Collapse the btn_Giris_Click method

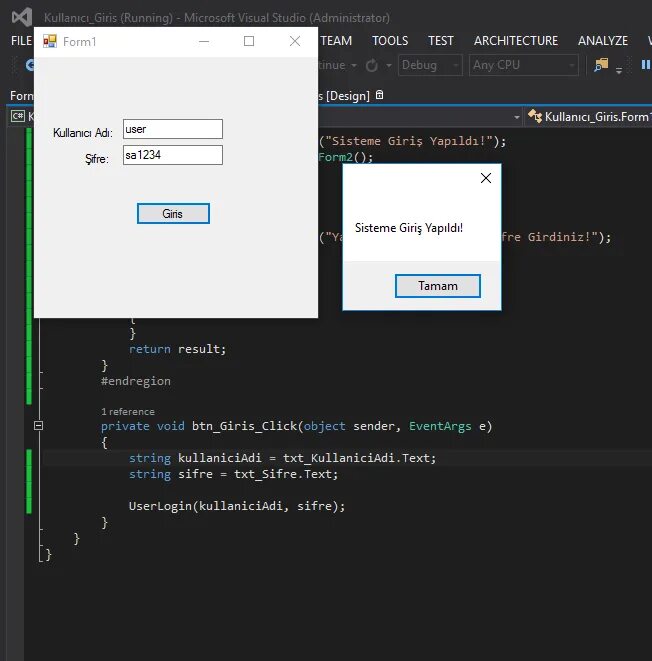pyautogui.click(x=38, y=425)
